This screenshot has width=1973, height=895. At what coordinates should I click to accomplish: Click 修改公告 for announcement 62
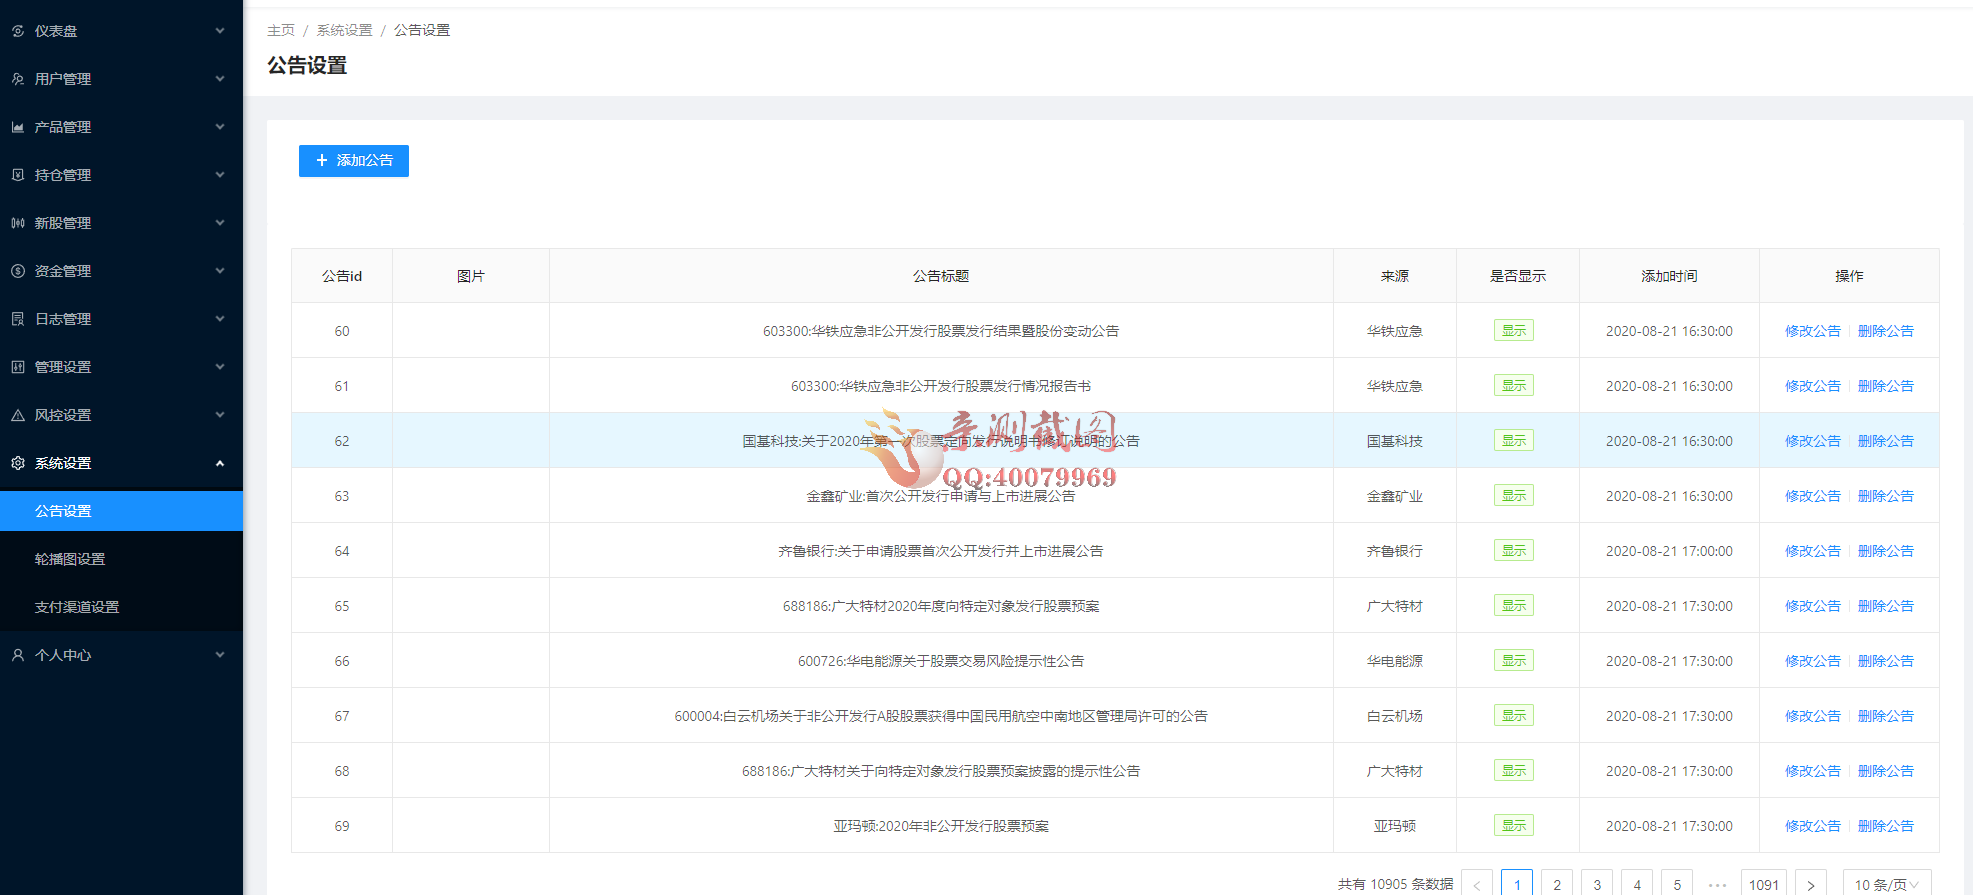[x=1812, y=441]
